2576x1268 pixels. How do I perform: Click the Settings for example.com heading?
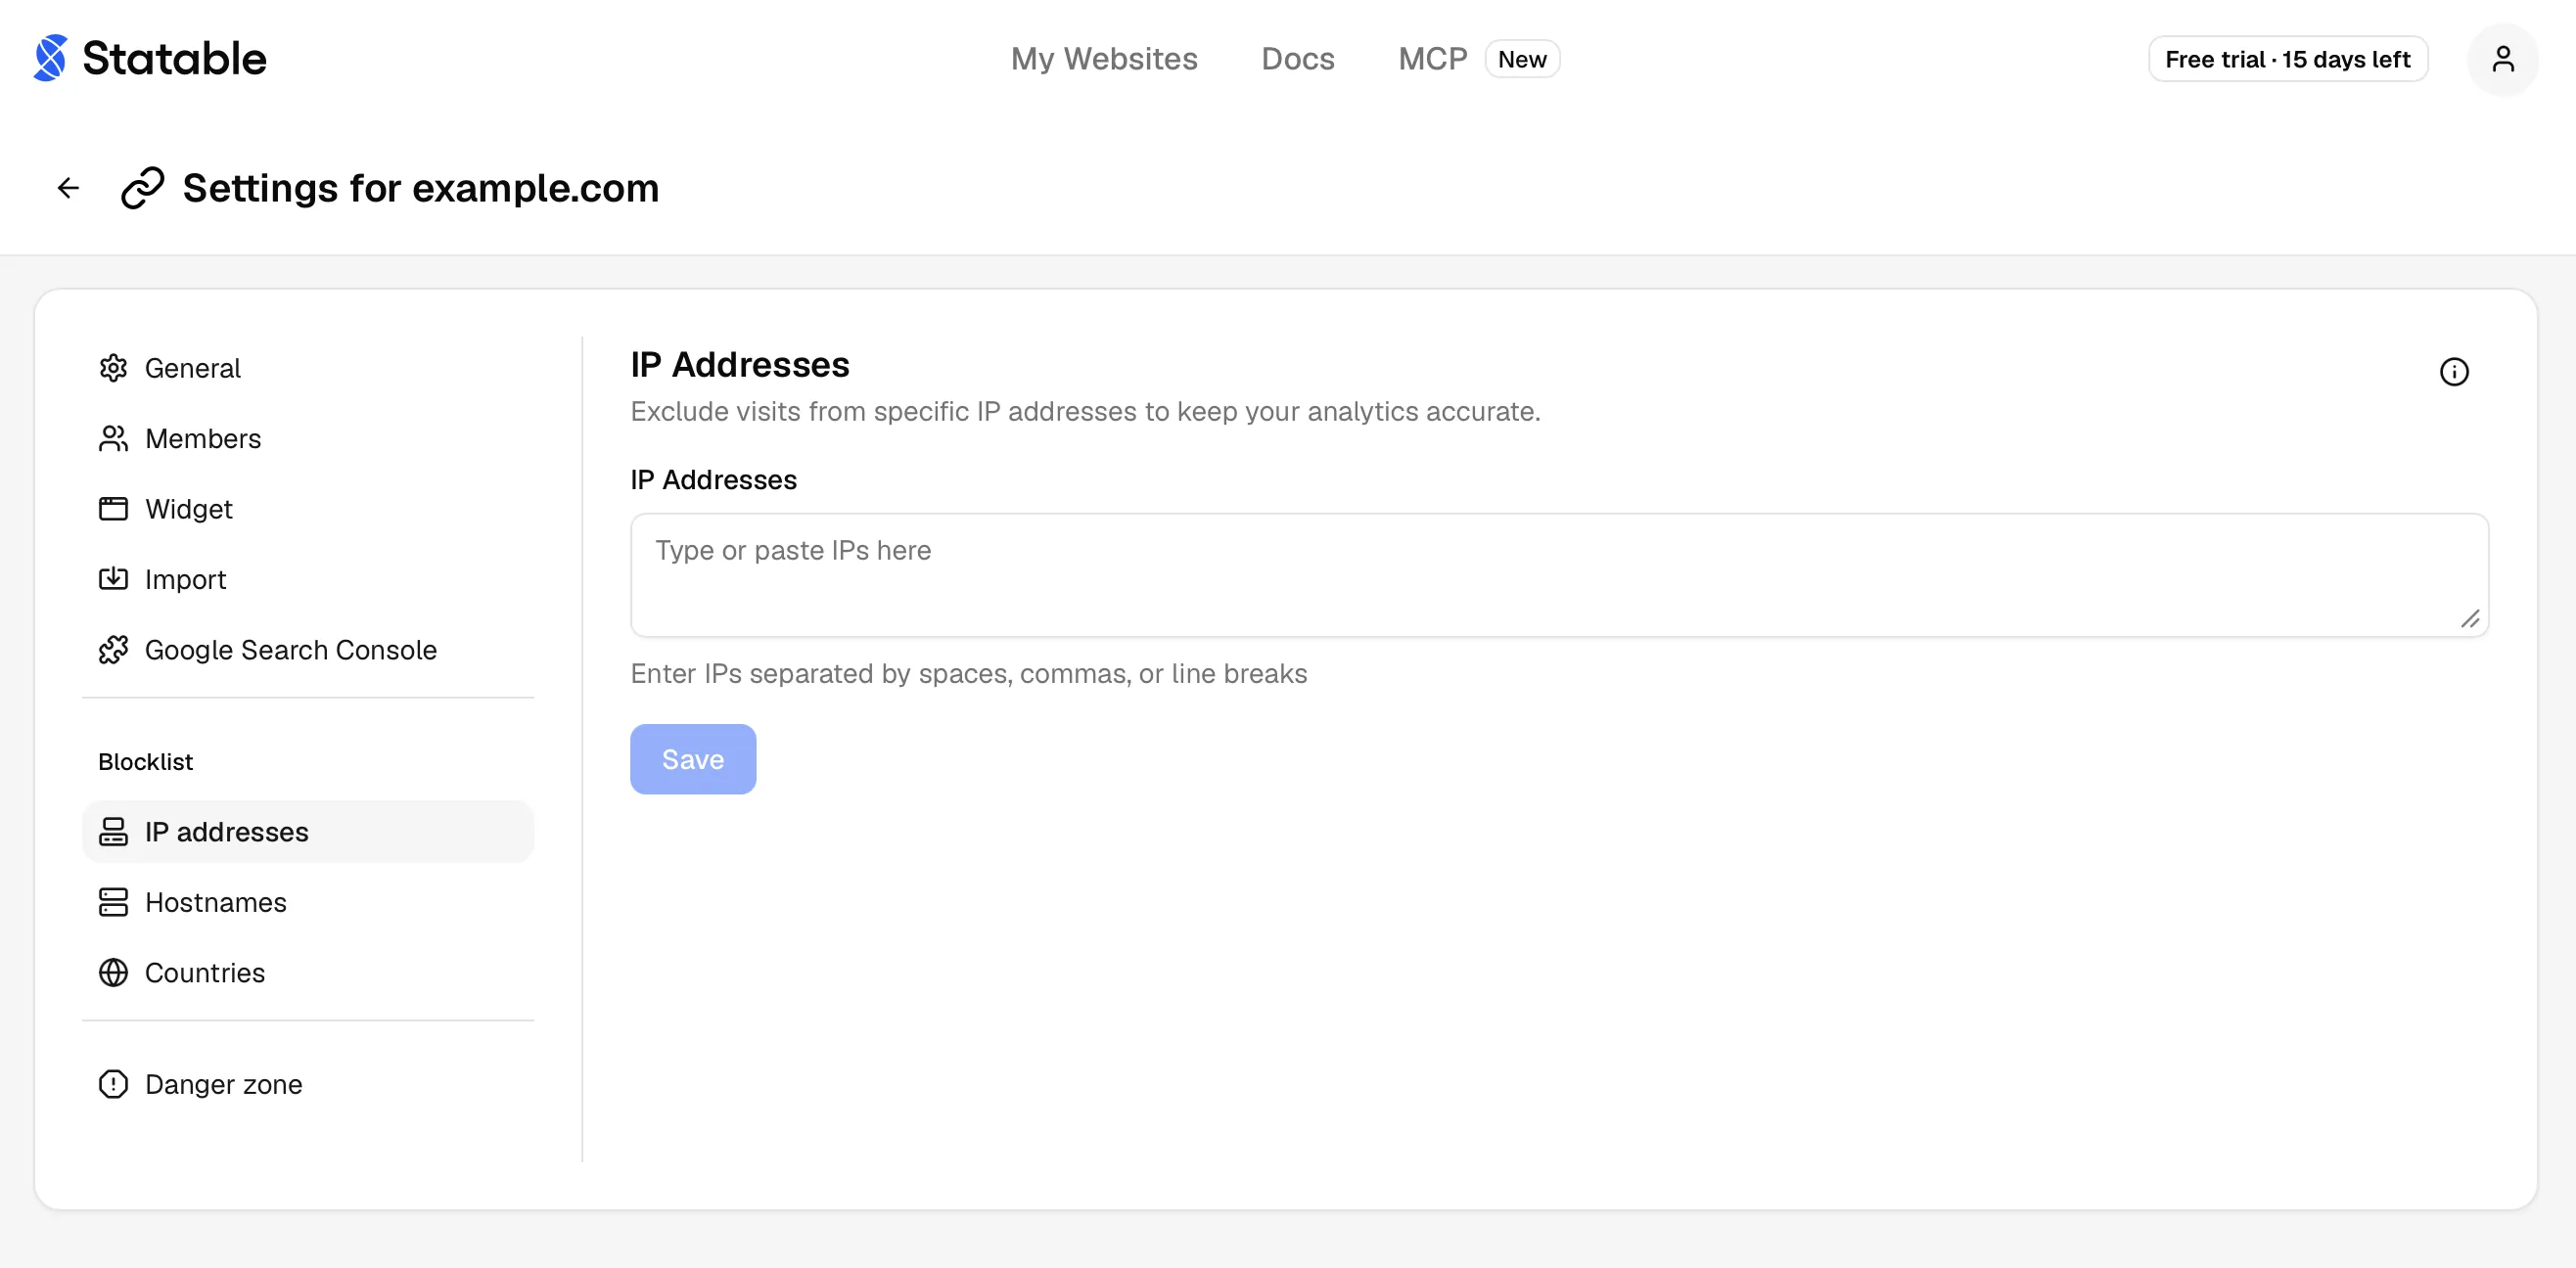(x=421, y=188)
